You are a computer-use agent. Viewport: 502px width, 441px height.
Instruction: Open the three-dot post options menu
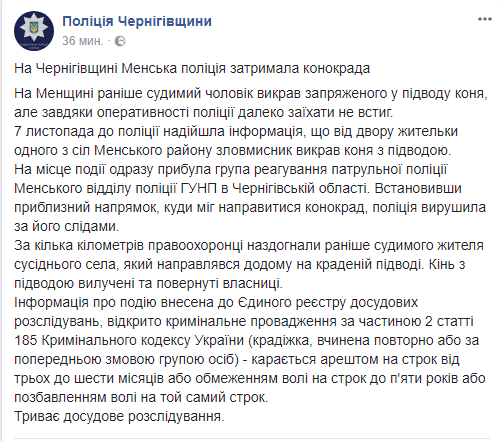(485, 19)
